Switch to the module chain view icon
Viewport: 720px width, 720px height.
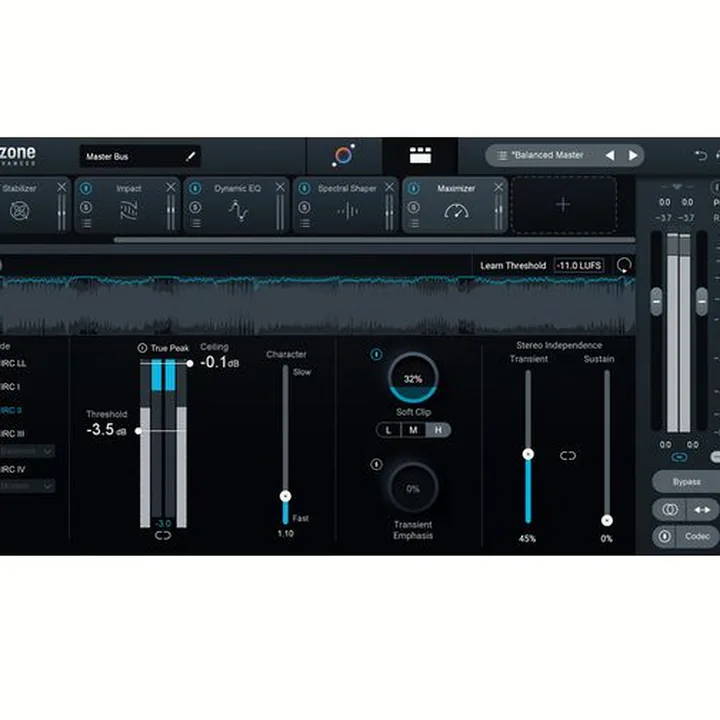420,155
